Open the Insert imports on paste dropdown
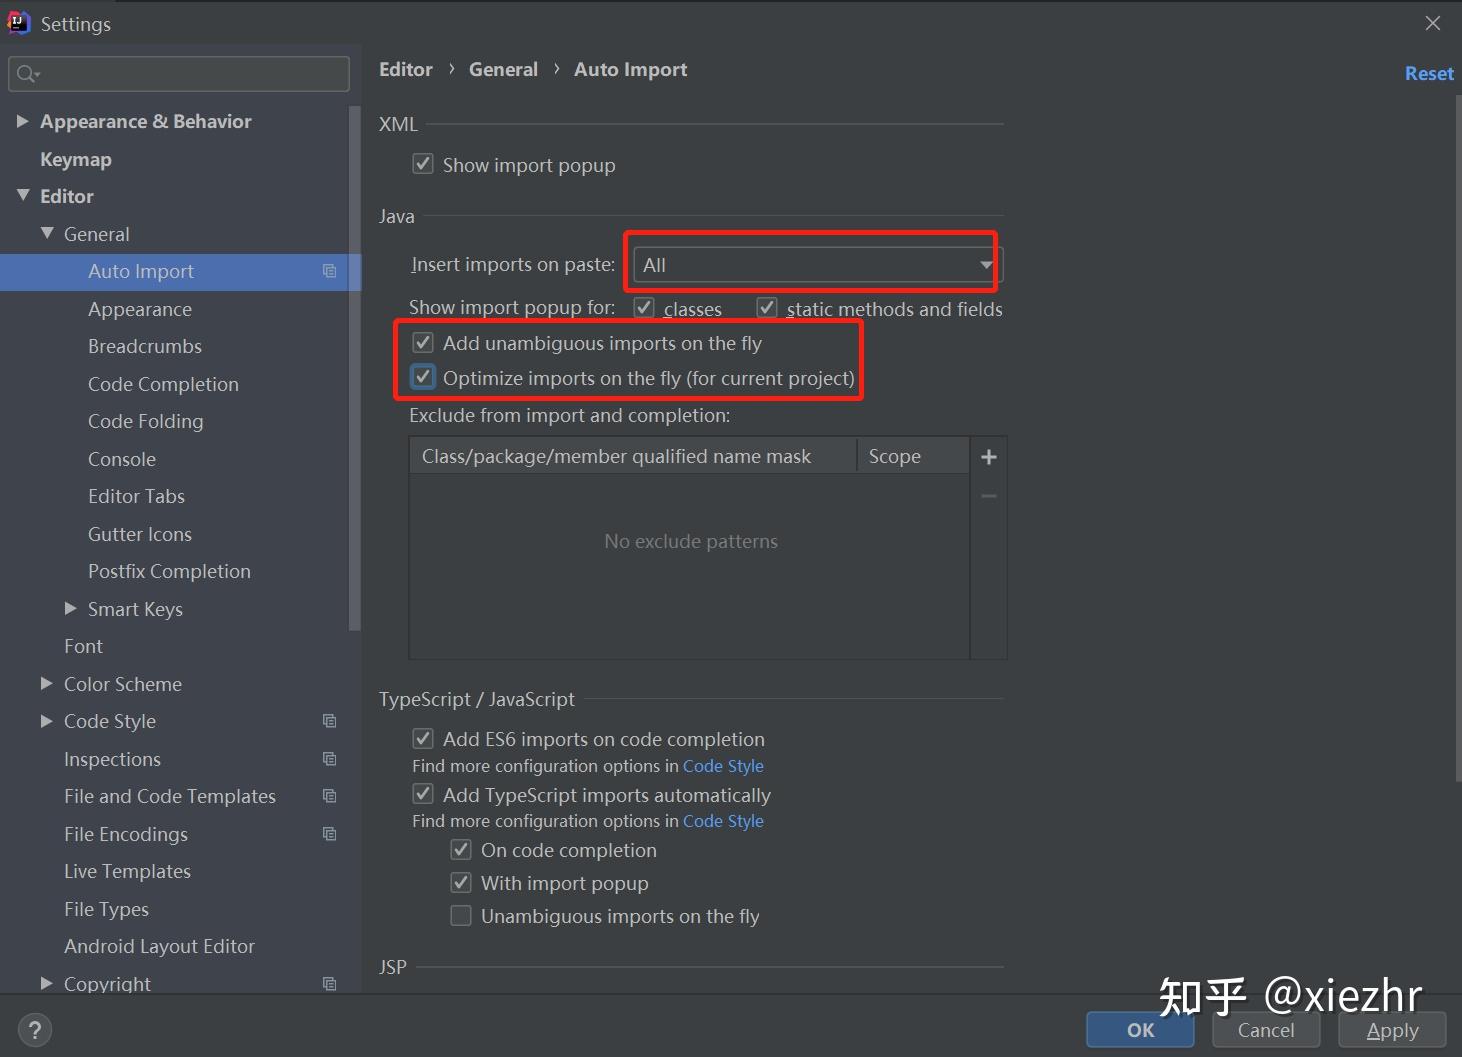 [x=985, y=264]
